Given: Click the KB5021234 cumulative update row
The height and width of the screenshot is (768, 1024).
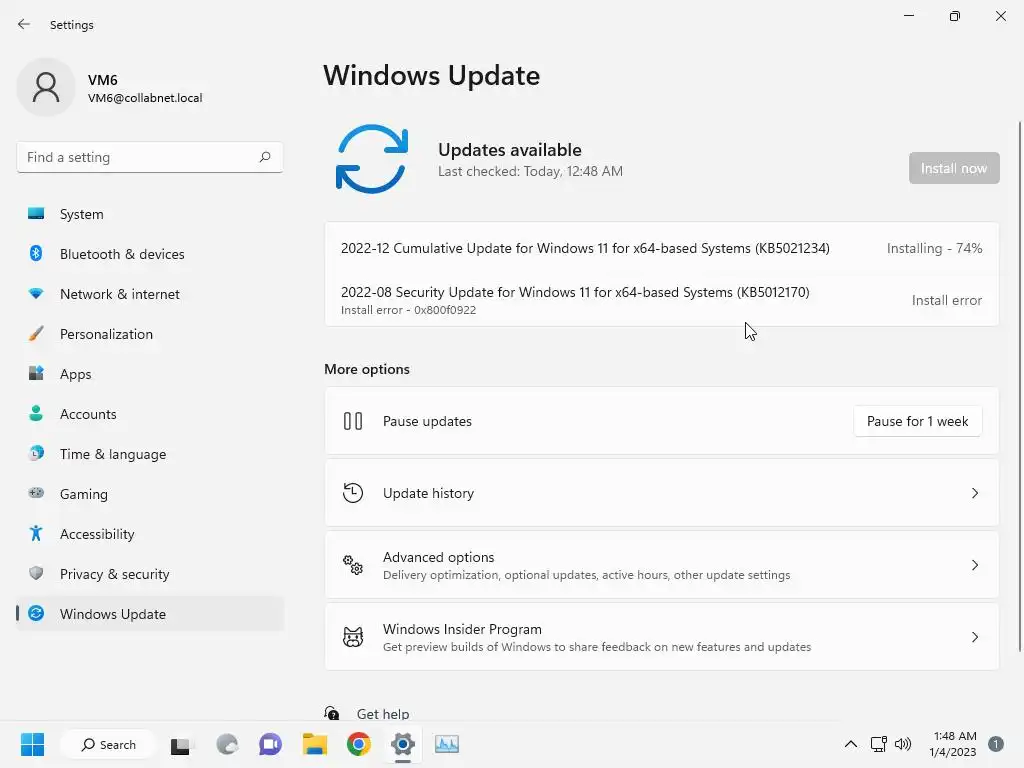Looking at the screenshot, I should pyautogui.click(x=662, y=248).
